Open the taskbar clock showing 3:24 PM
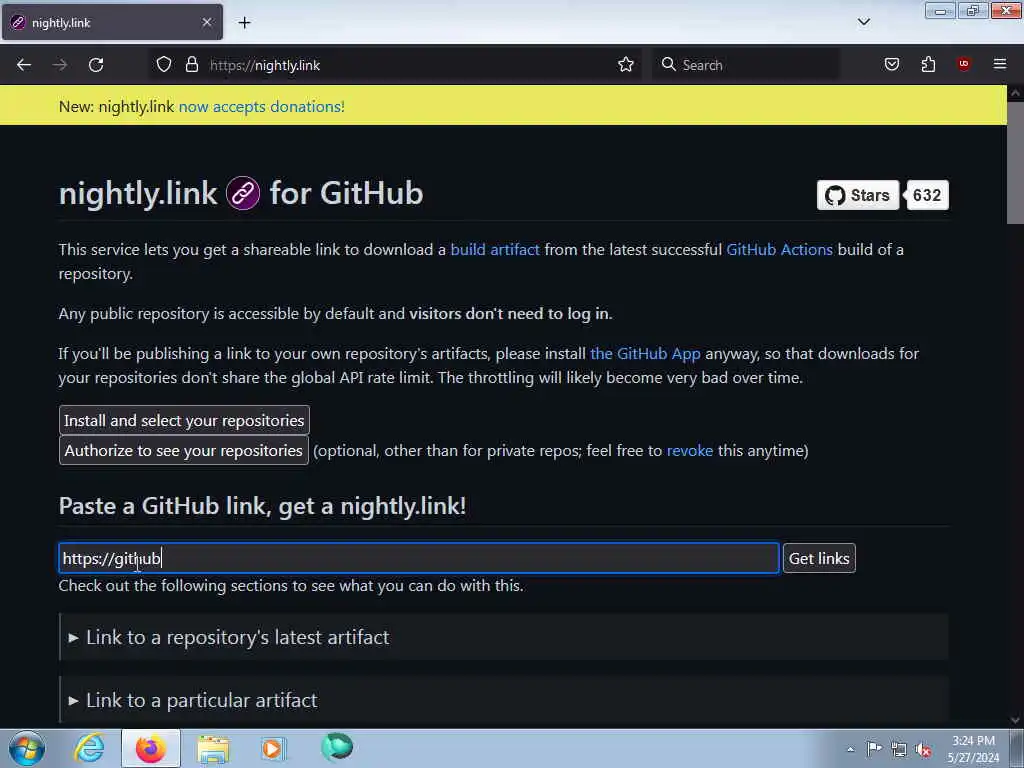Screen dimensions: 1024x768 point(974,749)
